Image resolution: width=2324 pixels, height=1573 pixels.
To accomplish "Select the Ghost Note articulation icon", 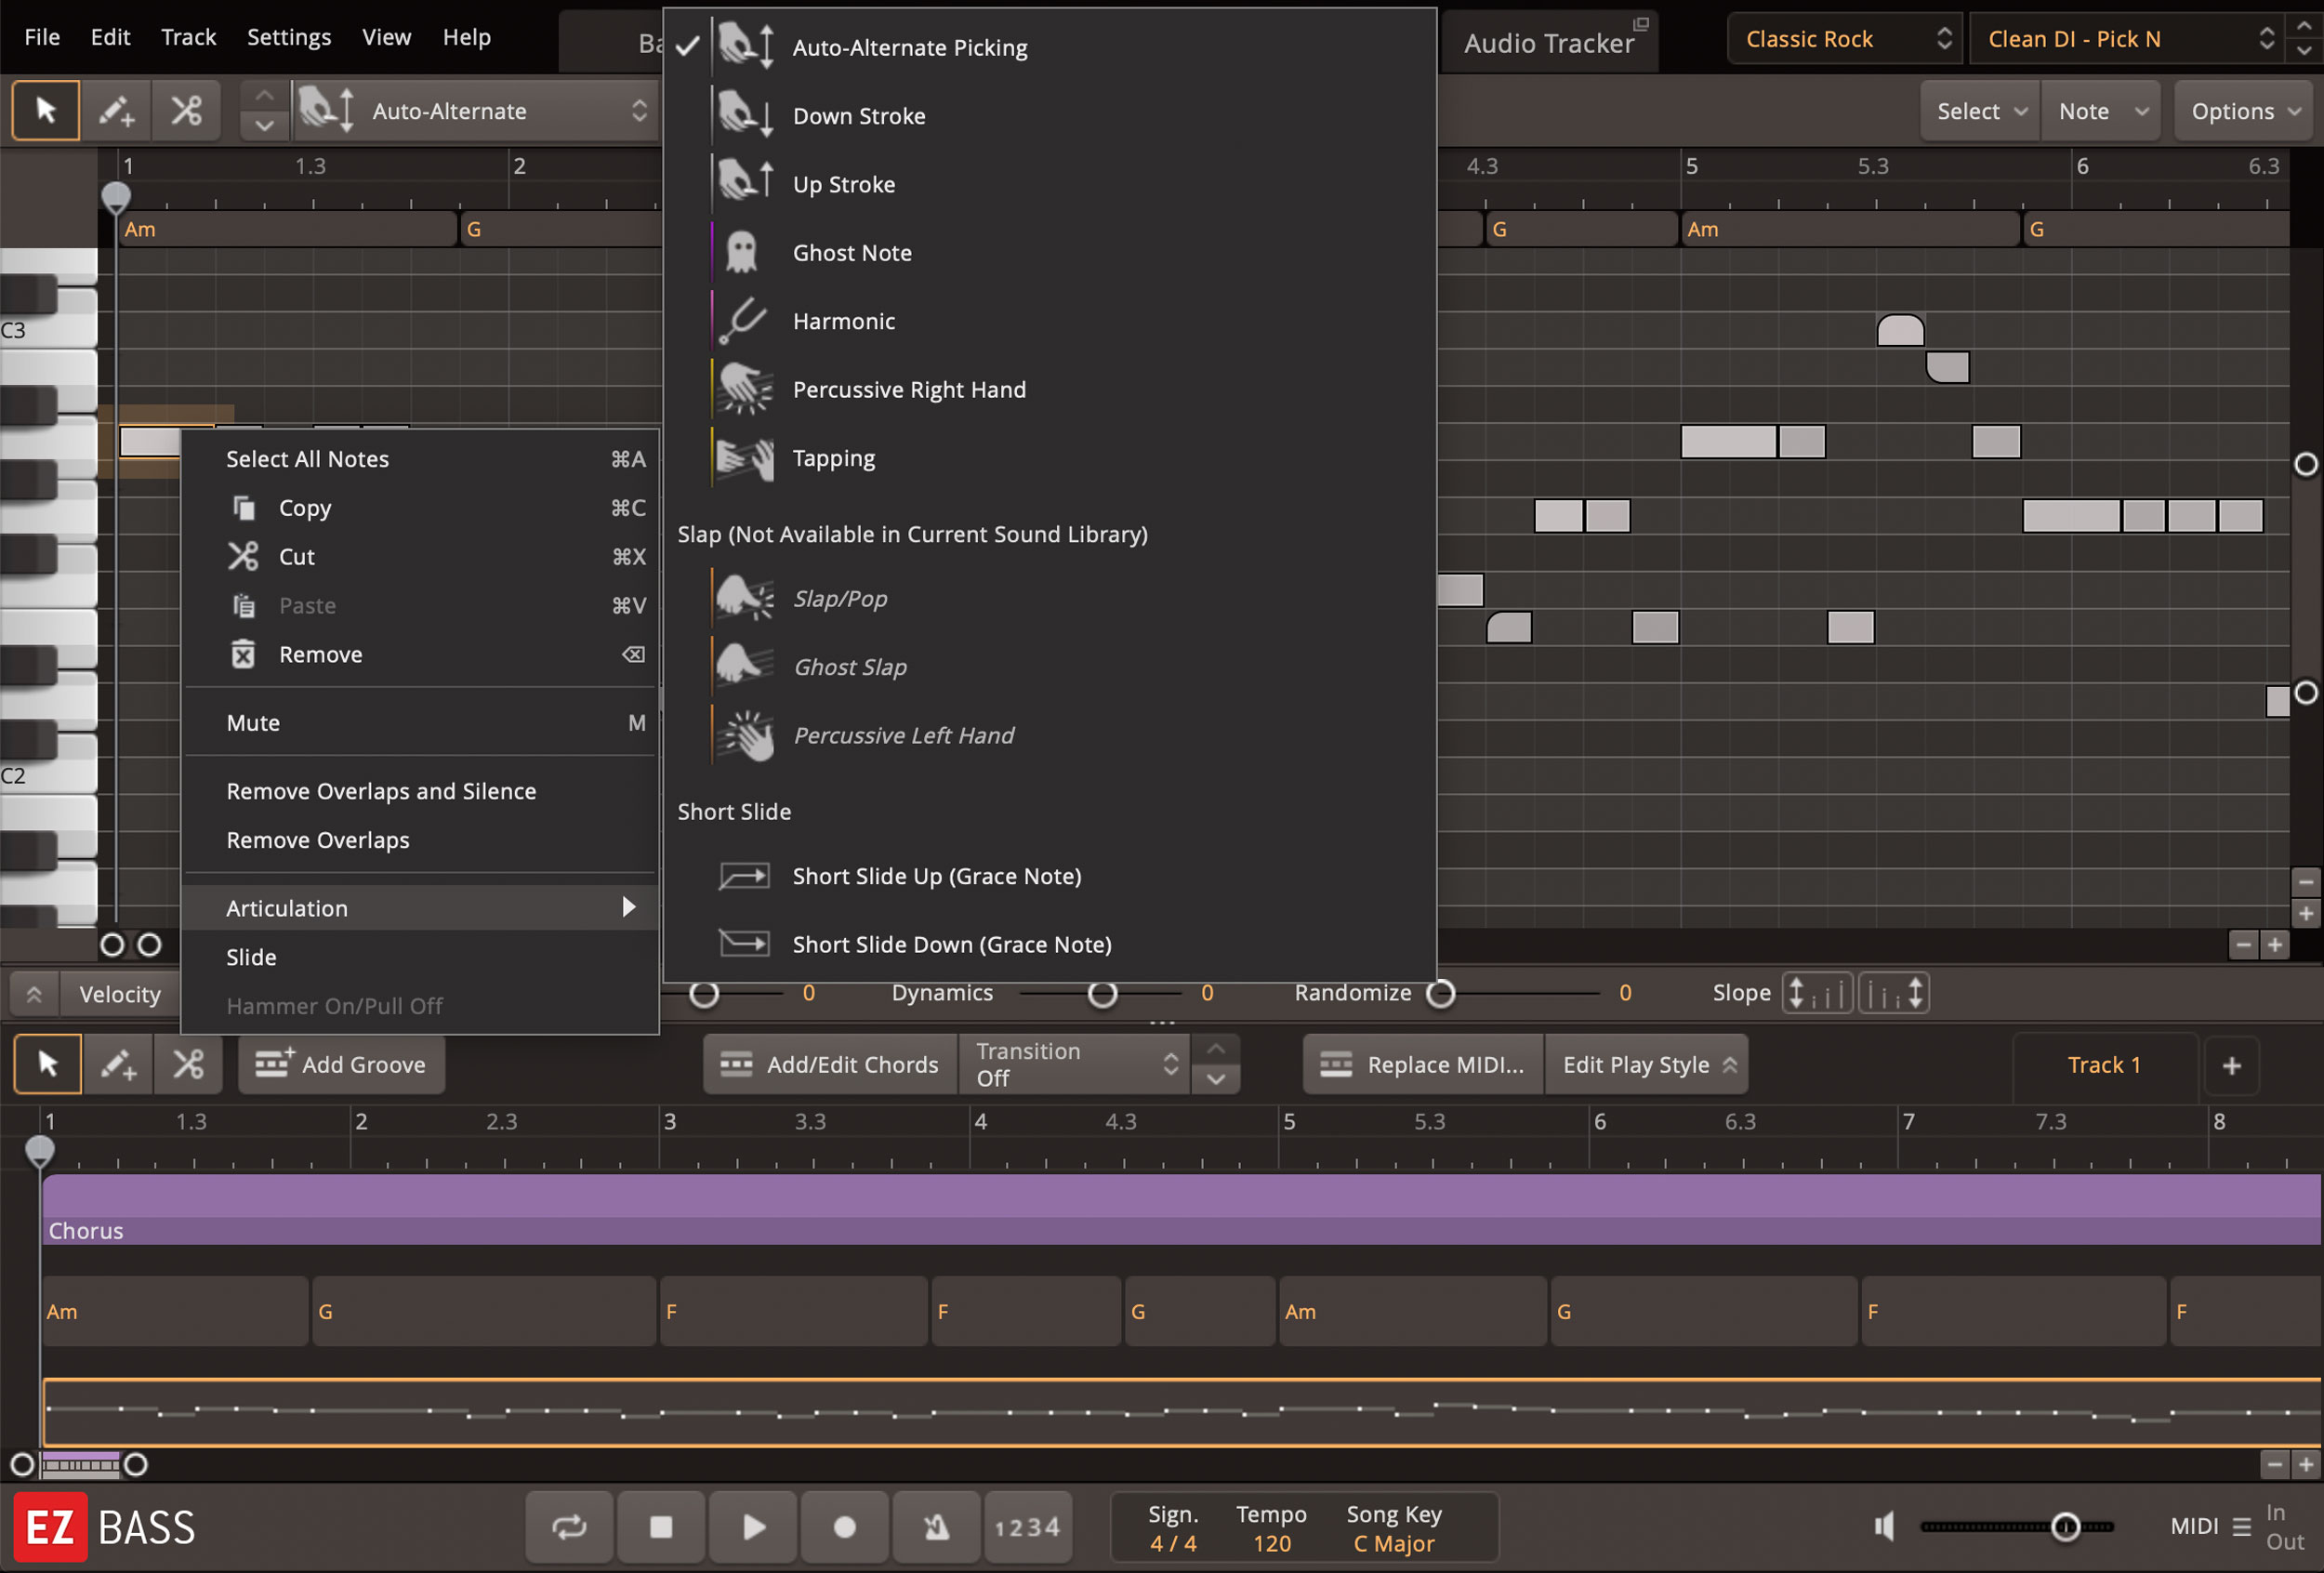I will (x=741, y=253).
